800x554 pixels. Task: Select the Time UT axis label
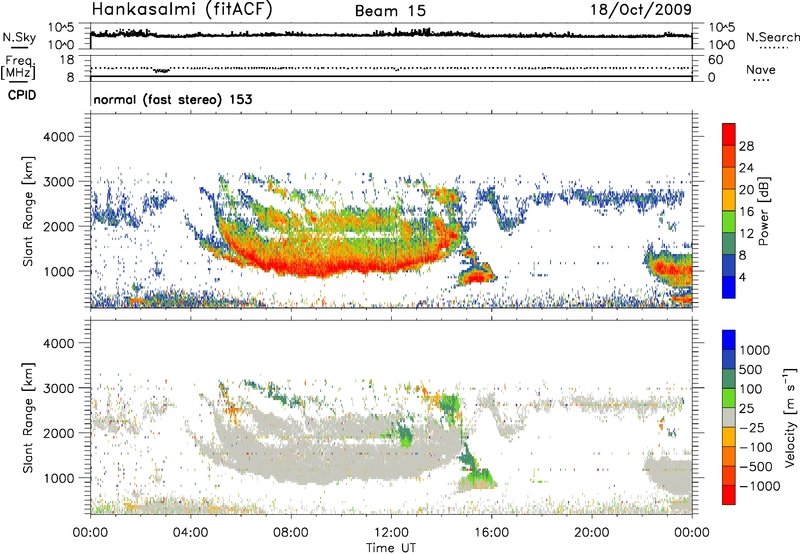(x=391, y=548)
